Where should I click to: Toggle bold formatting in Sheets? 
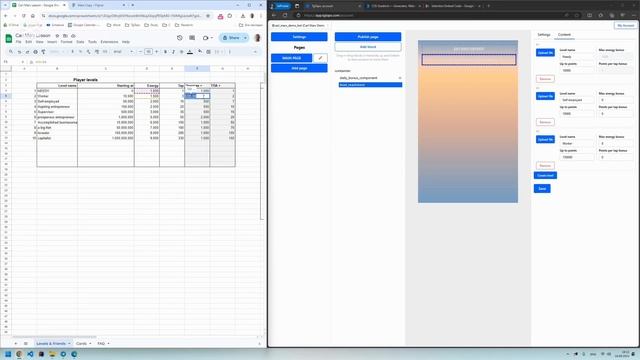pyautogui.click(x=165, y=52)
